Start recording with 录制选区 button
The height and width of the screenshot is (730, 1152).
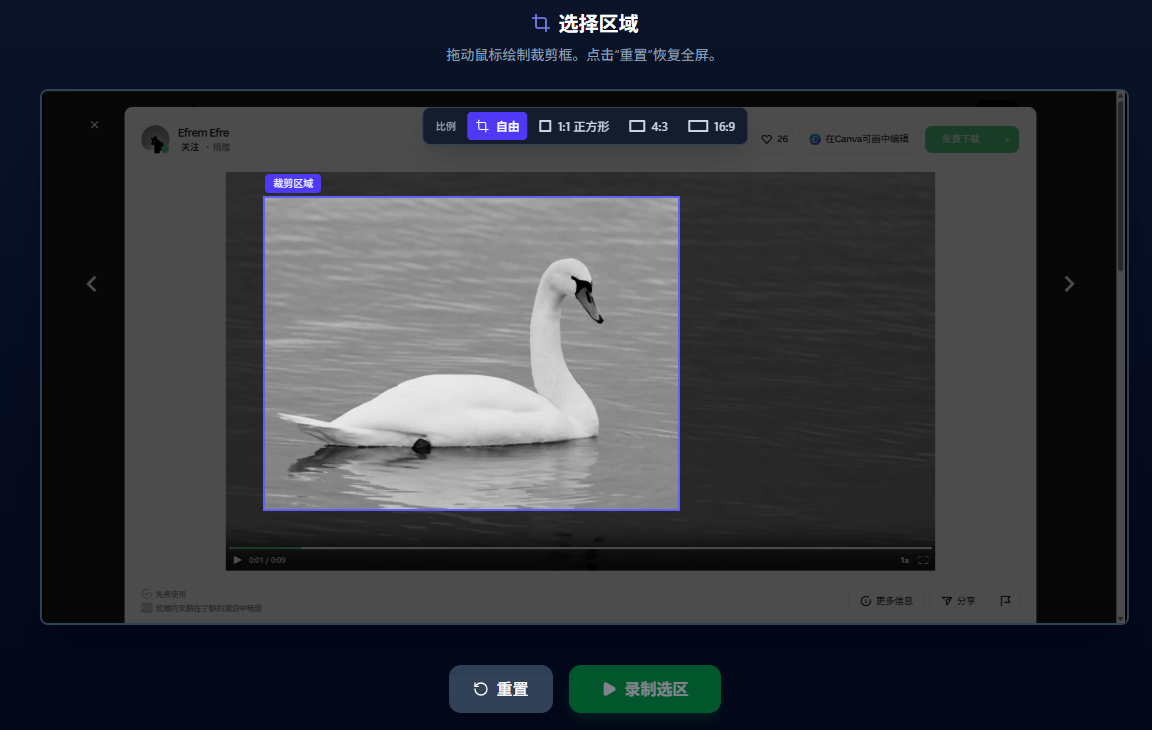pyautogui.click(x=644, y=689)
